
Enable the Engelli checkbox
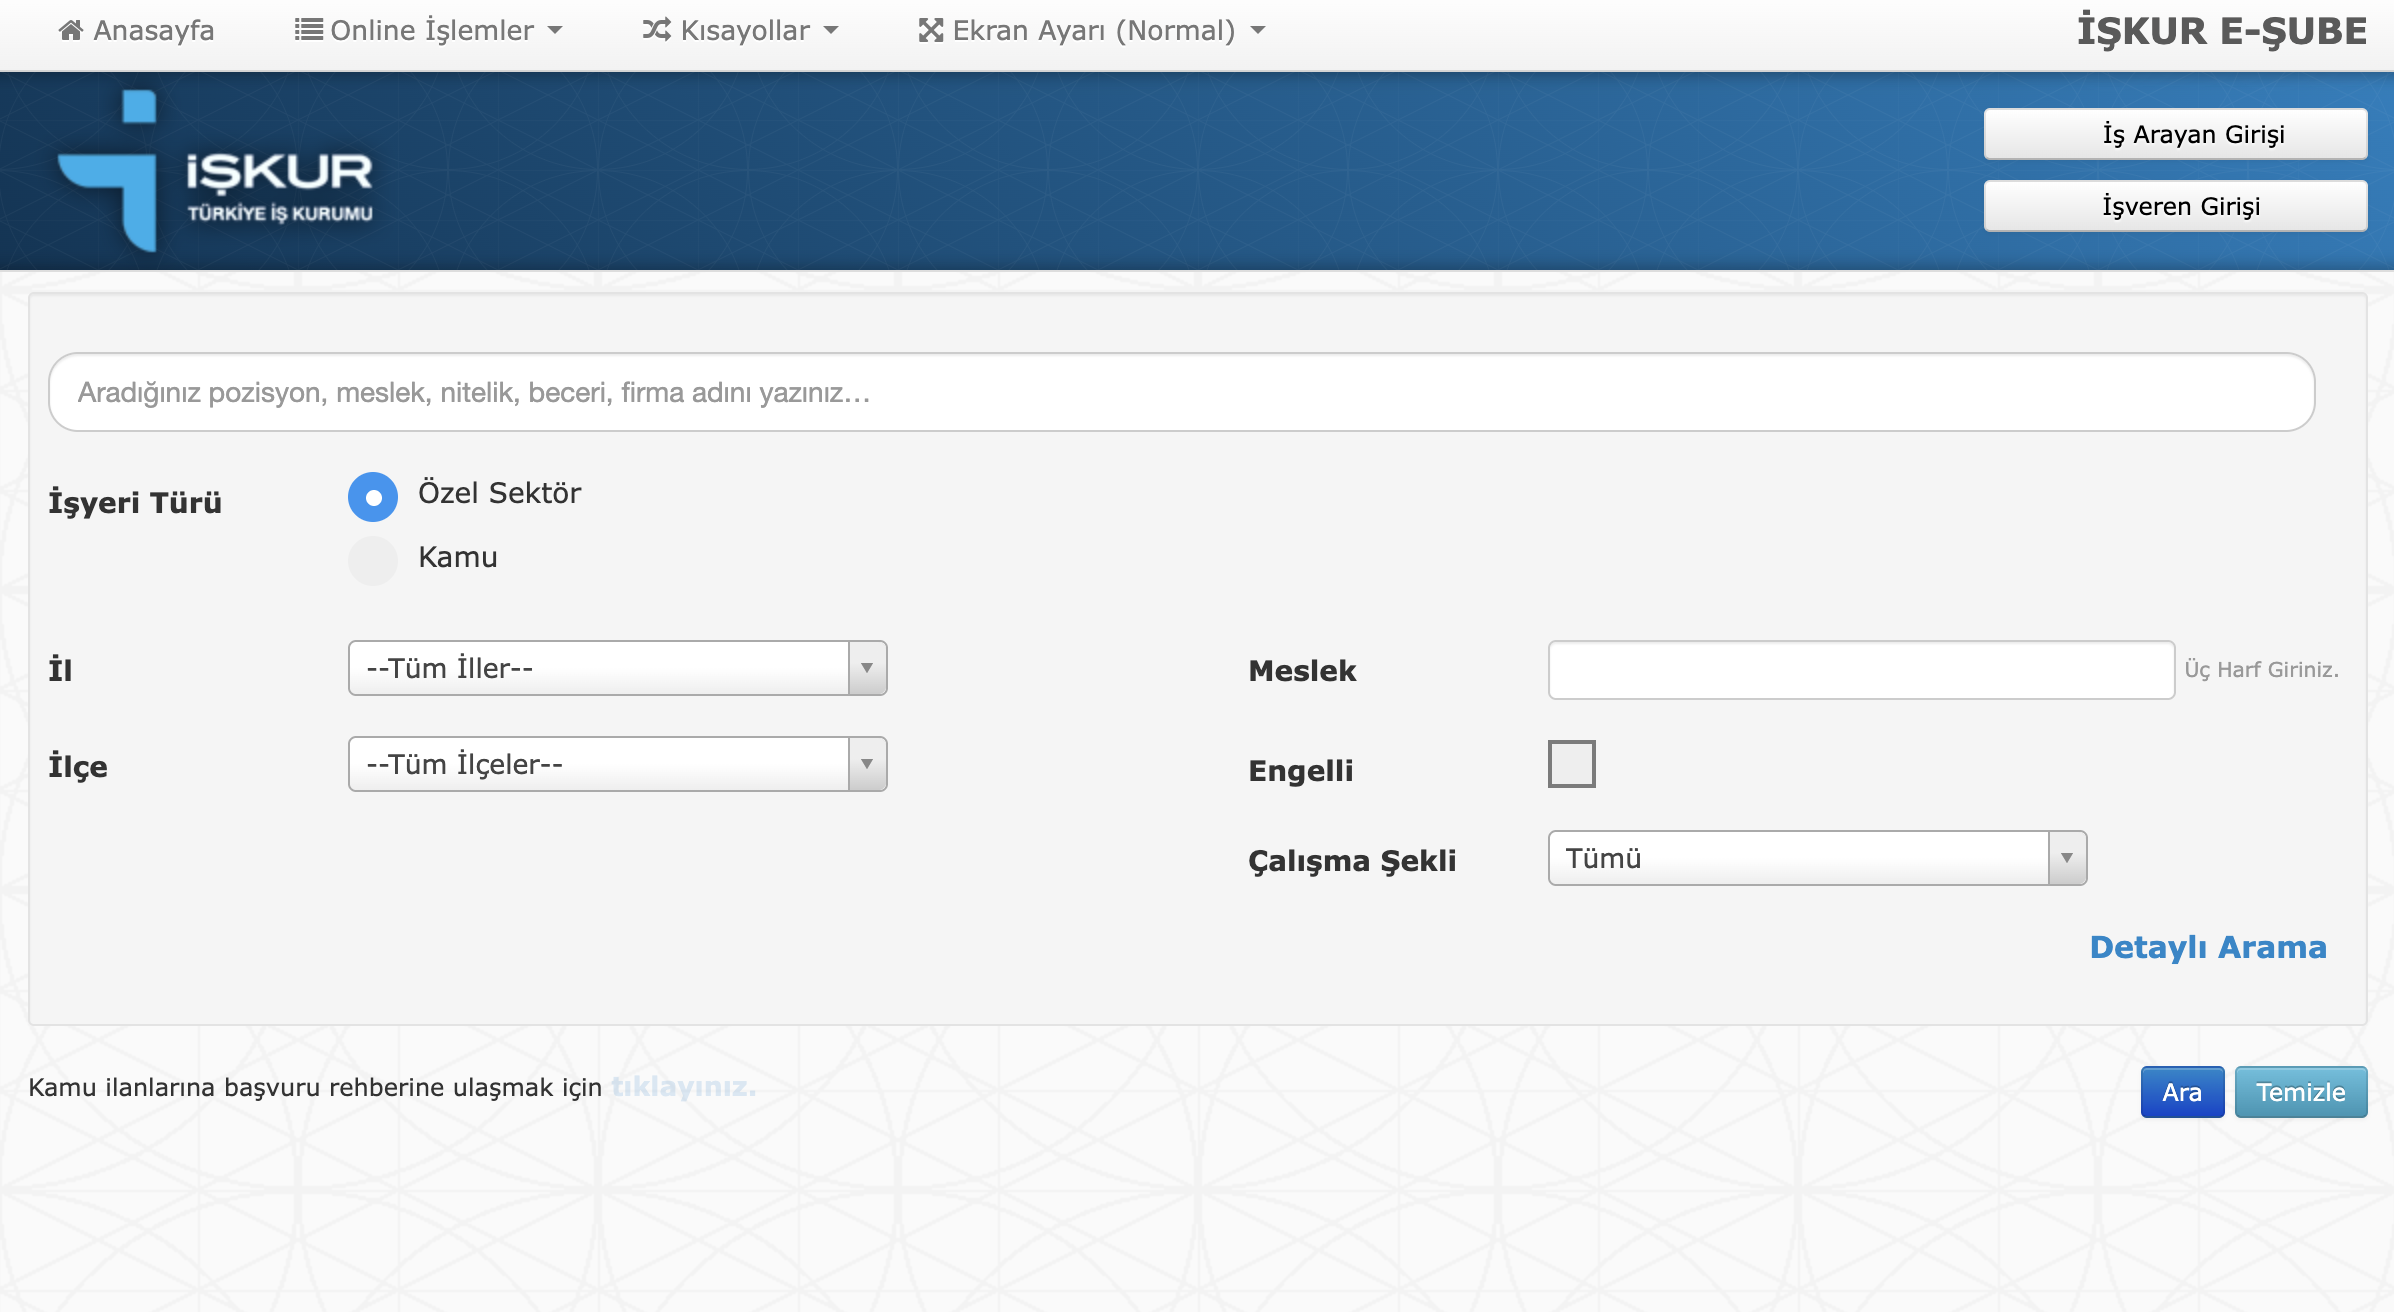(1571, 764)
